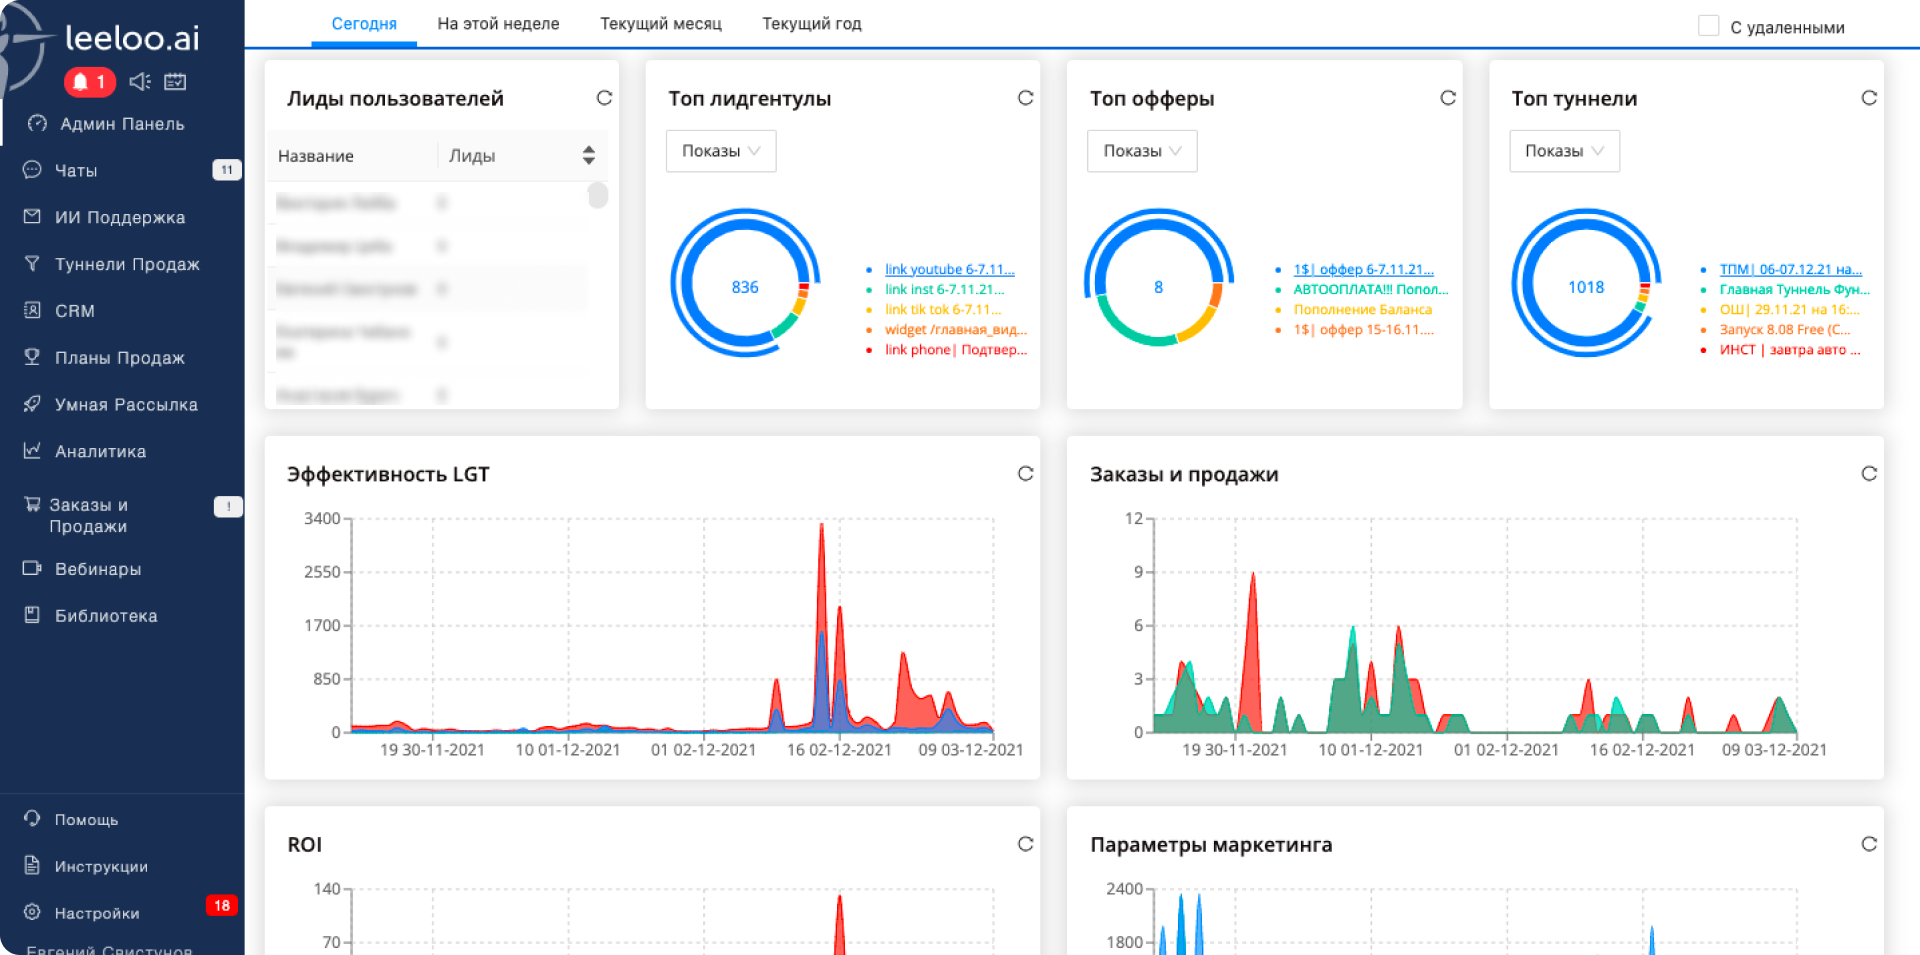Click the 8 donut chart center value
The height and width of the screenshot is (955, 1920).
tap(1158, 287)
